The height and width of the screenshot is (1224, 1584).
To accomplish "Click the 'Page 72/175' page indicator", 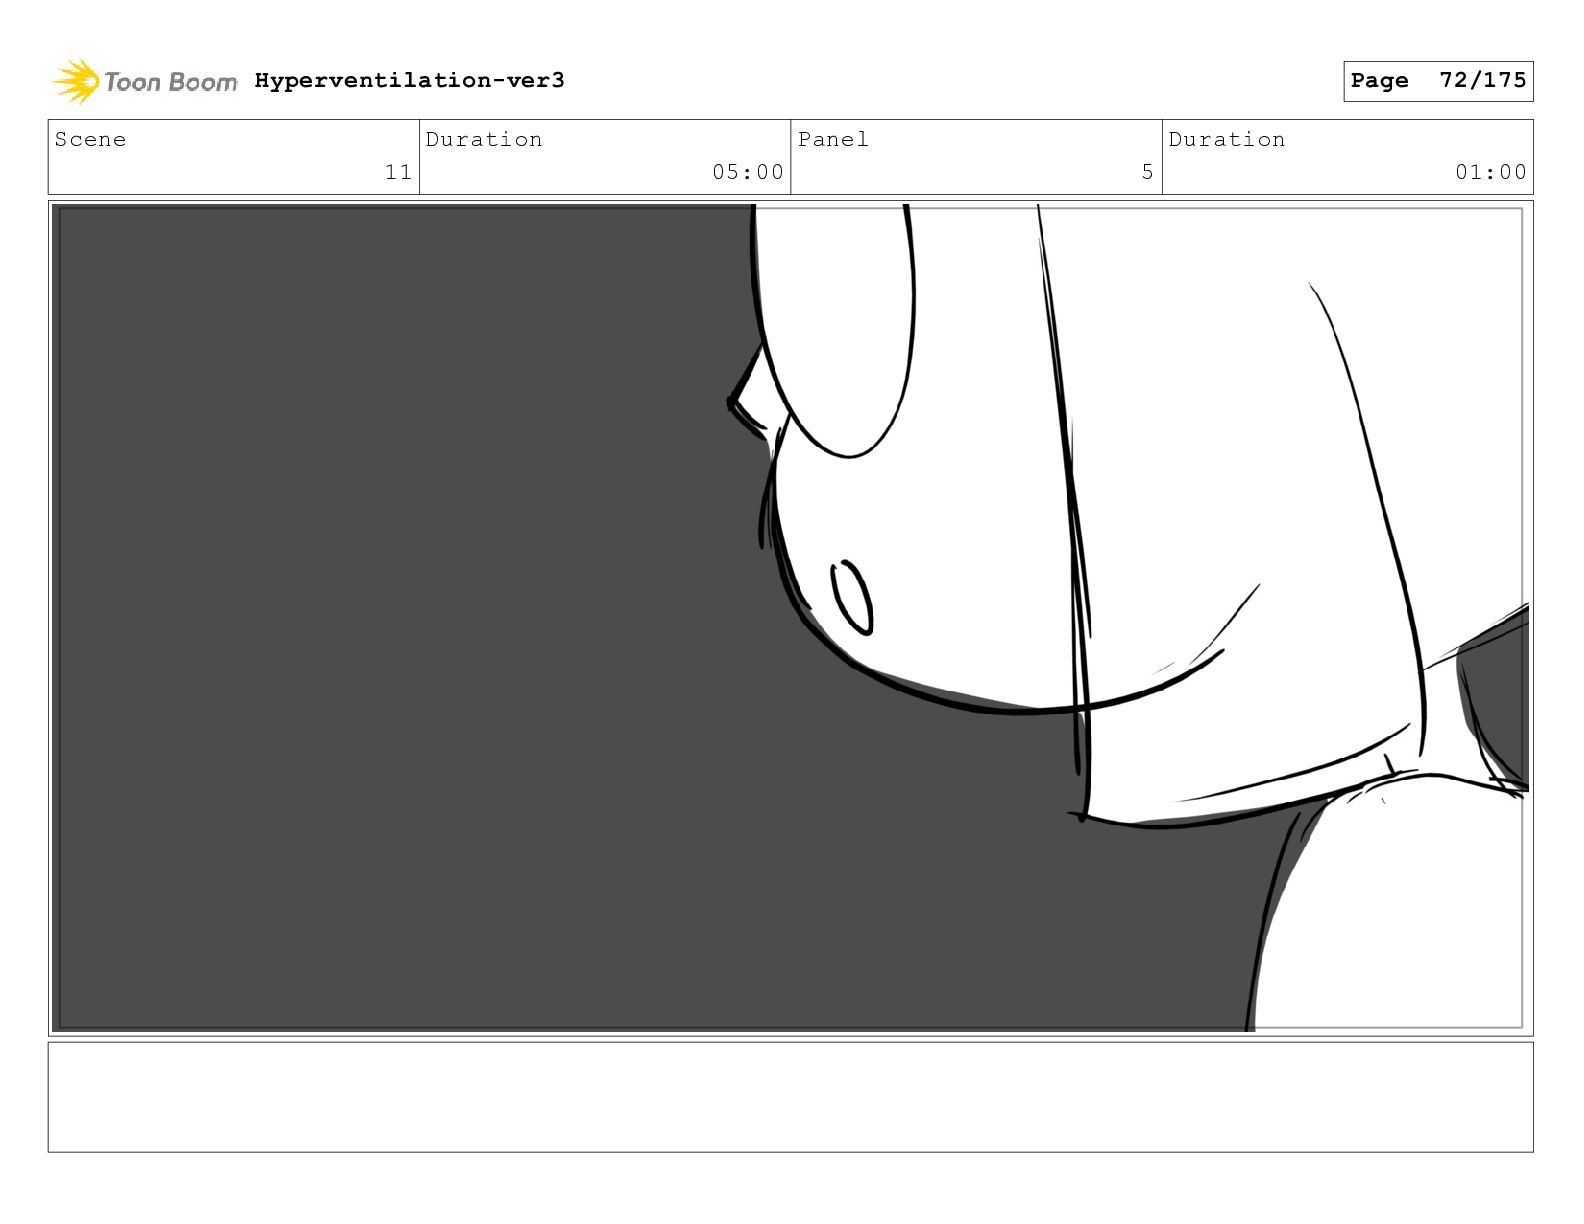I will point(1438,81).
